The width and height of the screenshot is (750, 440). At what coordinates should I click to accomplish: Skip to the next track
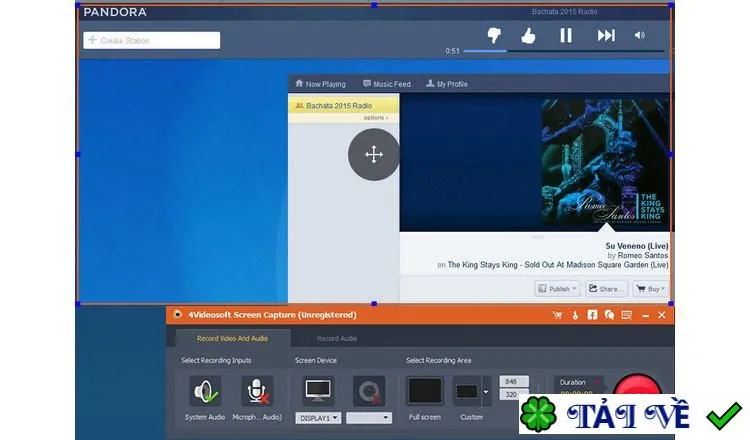click(606, 35)
